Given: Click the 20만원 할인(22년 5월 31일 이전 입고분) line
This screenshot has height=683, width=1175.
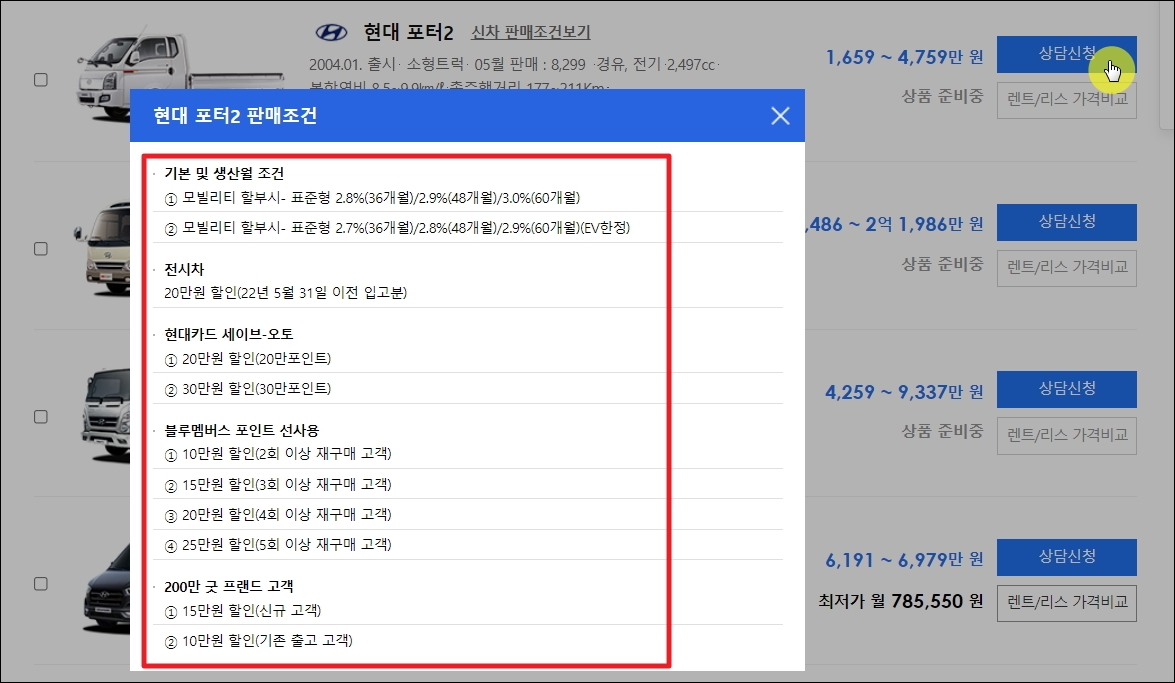Looking at the screenshot, I should 286,293.
